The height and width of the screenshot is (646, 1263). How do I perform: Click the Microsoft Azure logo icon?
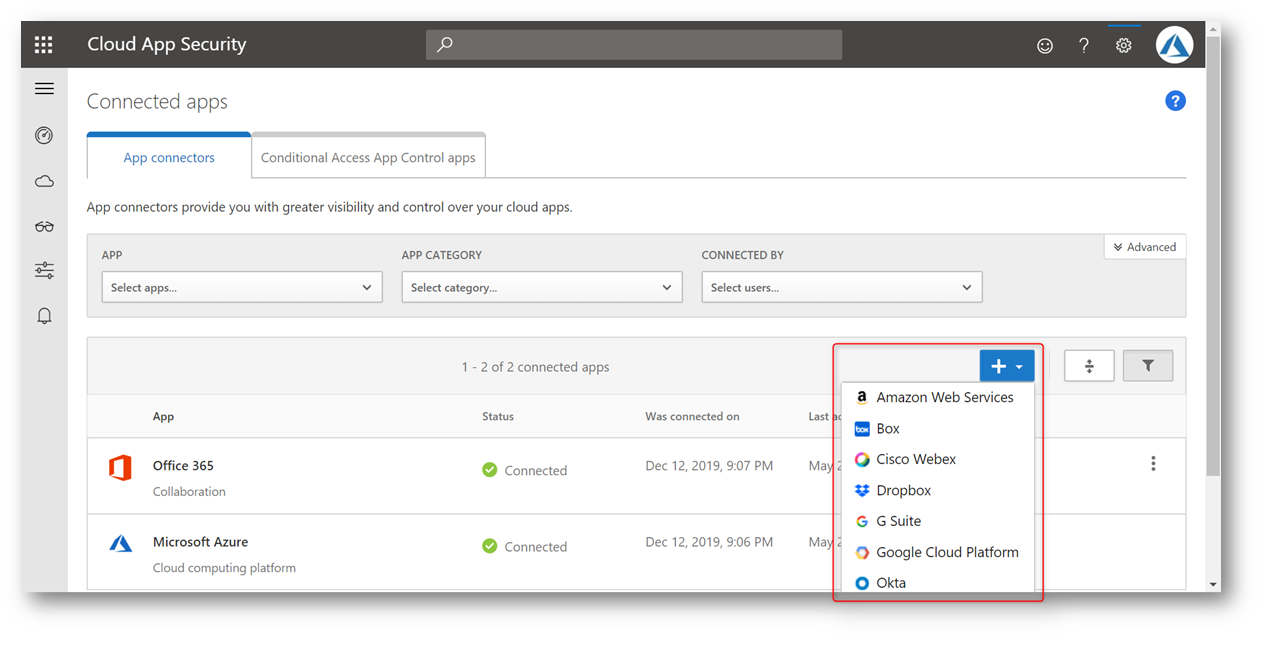[120, 544]
